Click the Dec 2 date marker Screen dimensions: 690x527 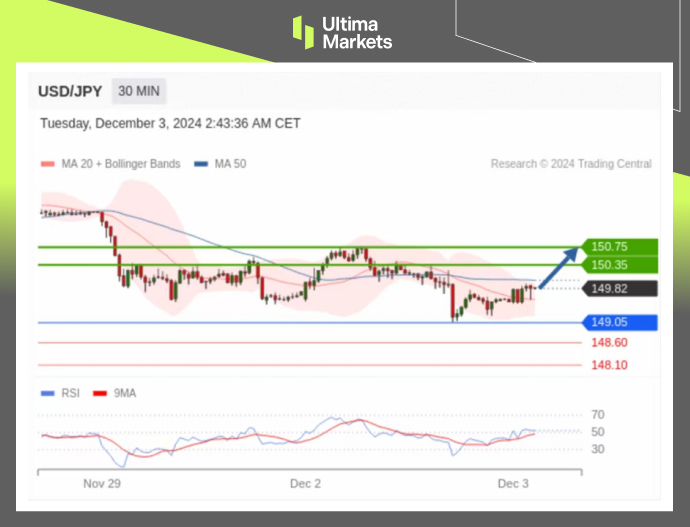[x=305, y=484]
